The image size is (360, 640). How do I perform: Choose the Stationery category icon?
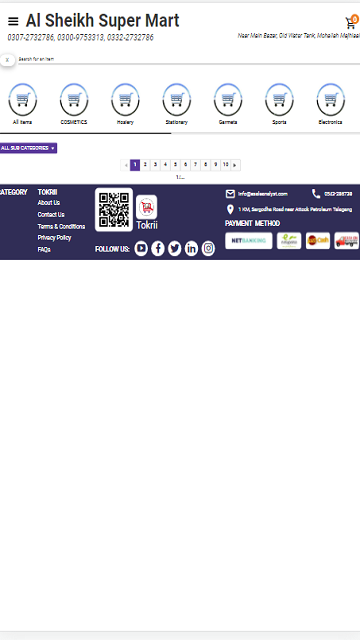pyautogui.click(x=176, y=100)
